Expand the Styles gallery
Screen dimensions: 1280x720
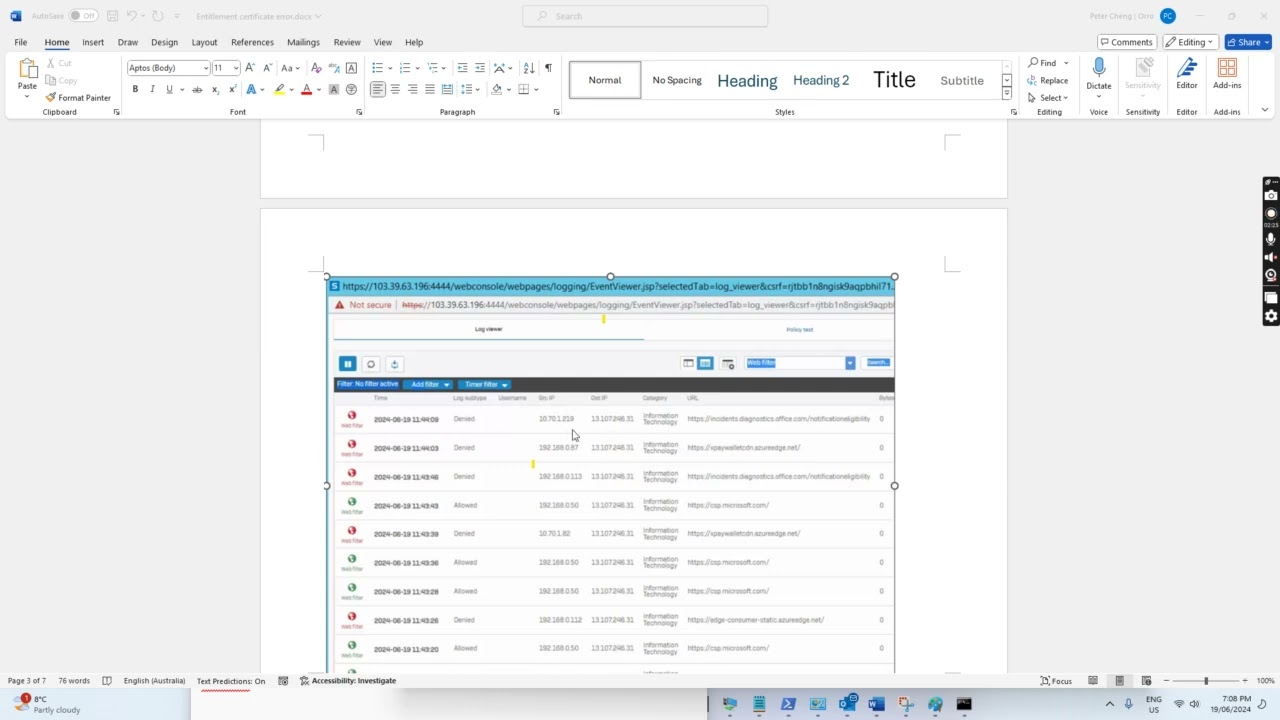point(1006,94)
